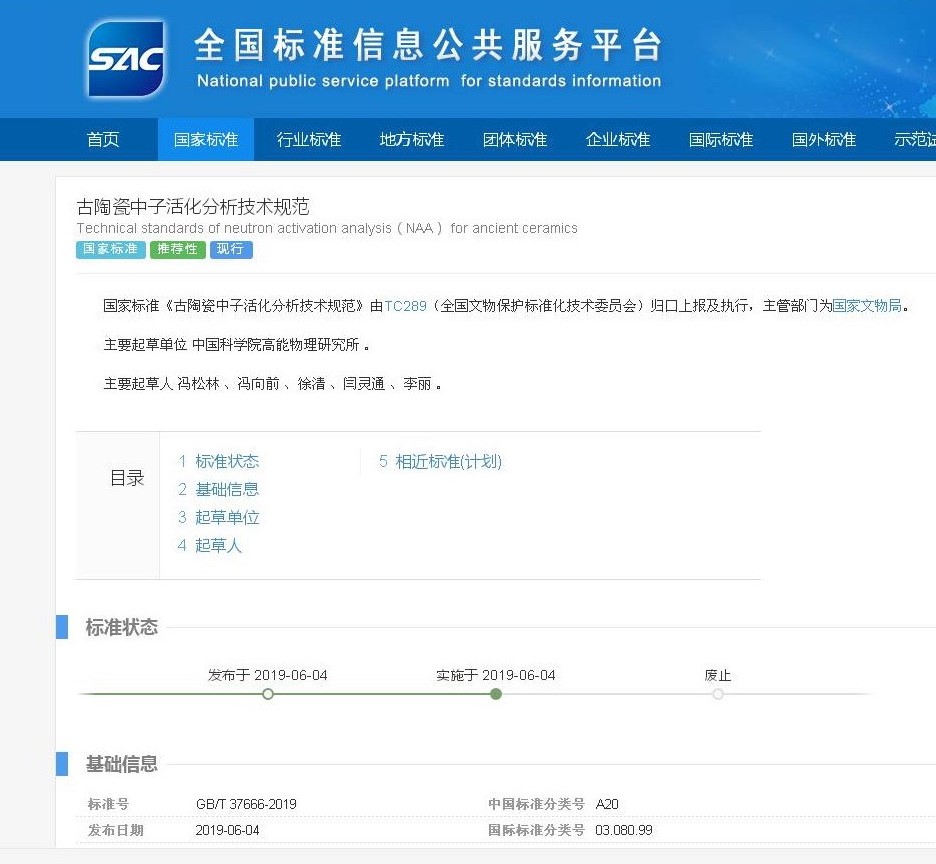Image resolution: width=936 pixels, height=864 pixels.
Task: Open the 企业标准 section
Action: (617, 139)
